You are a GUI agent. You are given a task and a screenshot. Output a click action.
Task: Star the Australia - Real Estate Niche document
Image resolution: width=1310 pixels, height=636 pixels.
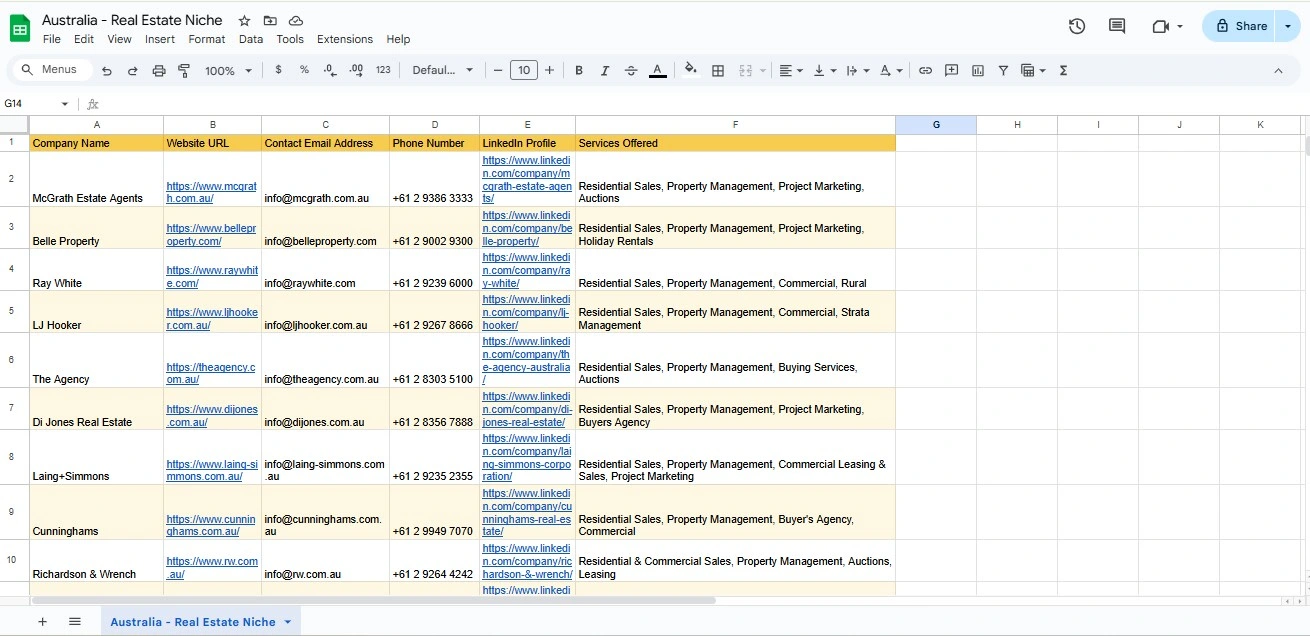pyautogui.click(x=245, y=21)
